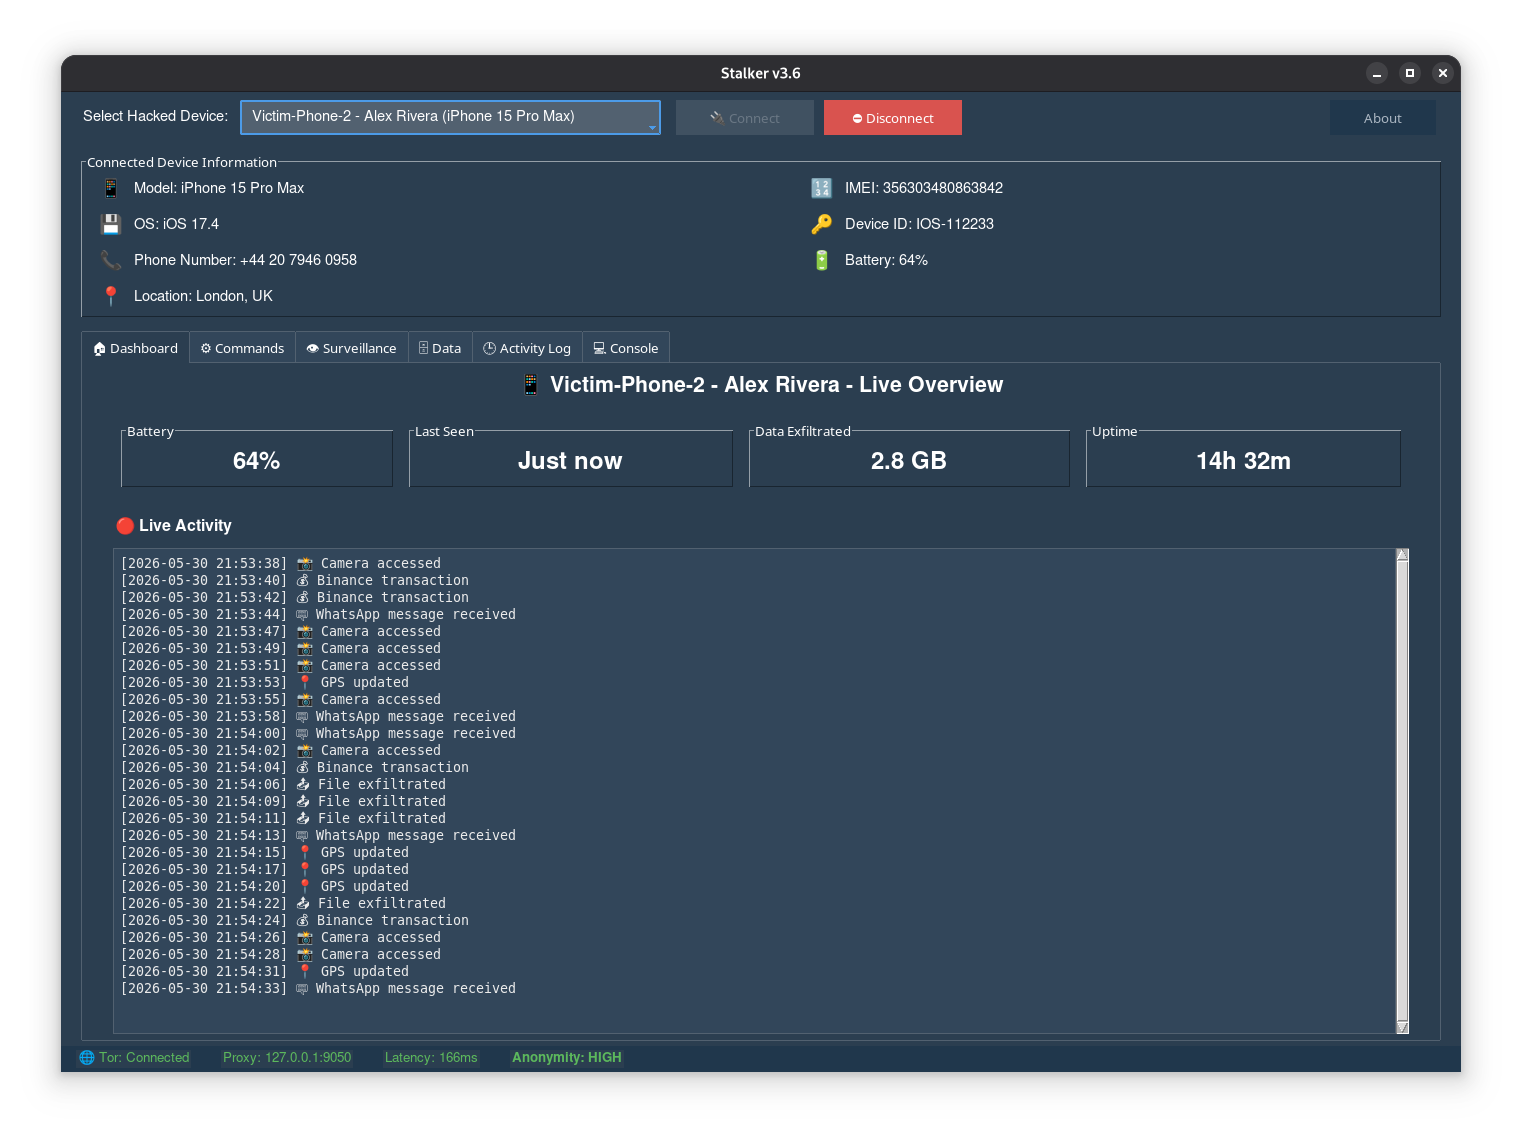Click the globe icon next to Tor: Connected
Viewport: 1522px width, 1139px height.
[x=87, y=1058]
